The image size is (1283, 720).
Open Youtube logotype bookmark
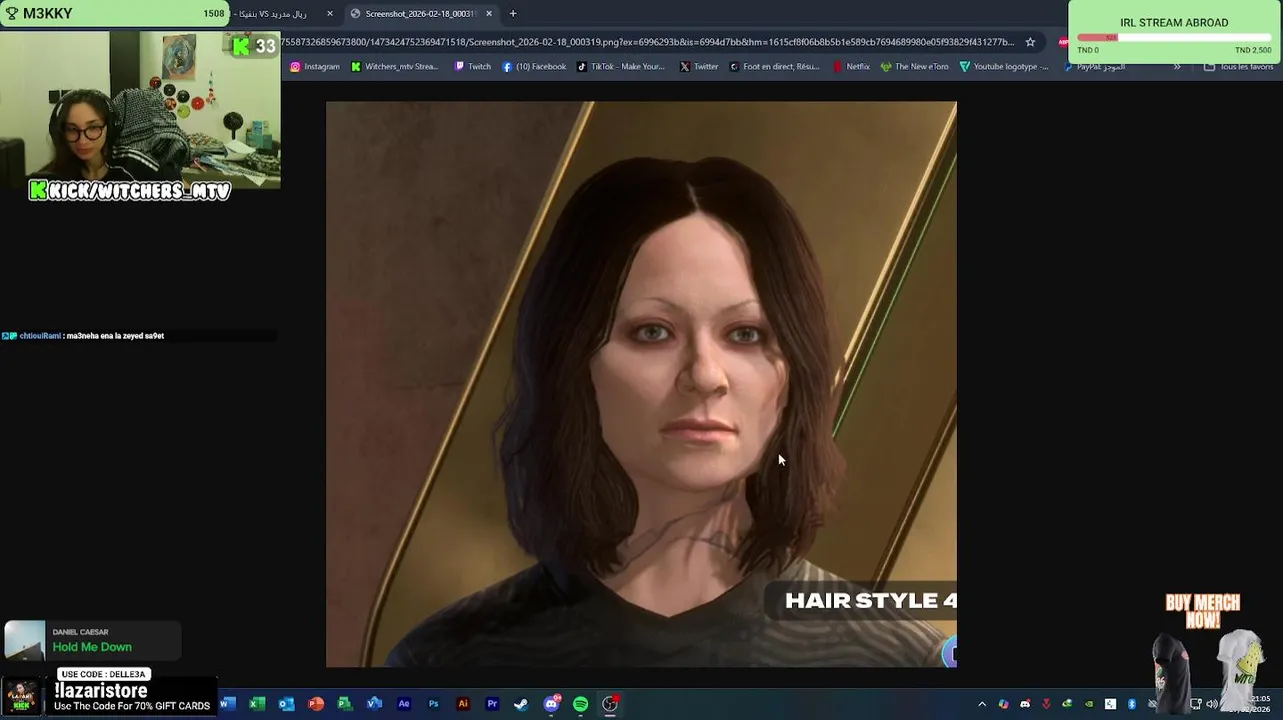[1004, 67]
